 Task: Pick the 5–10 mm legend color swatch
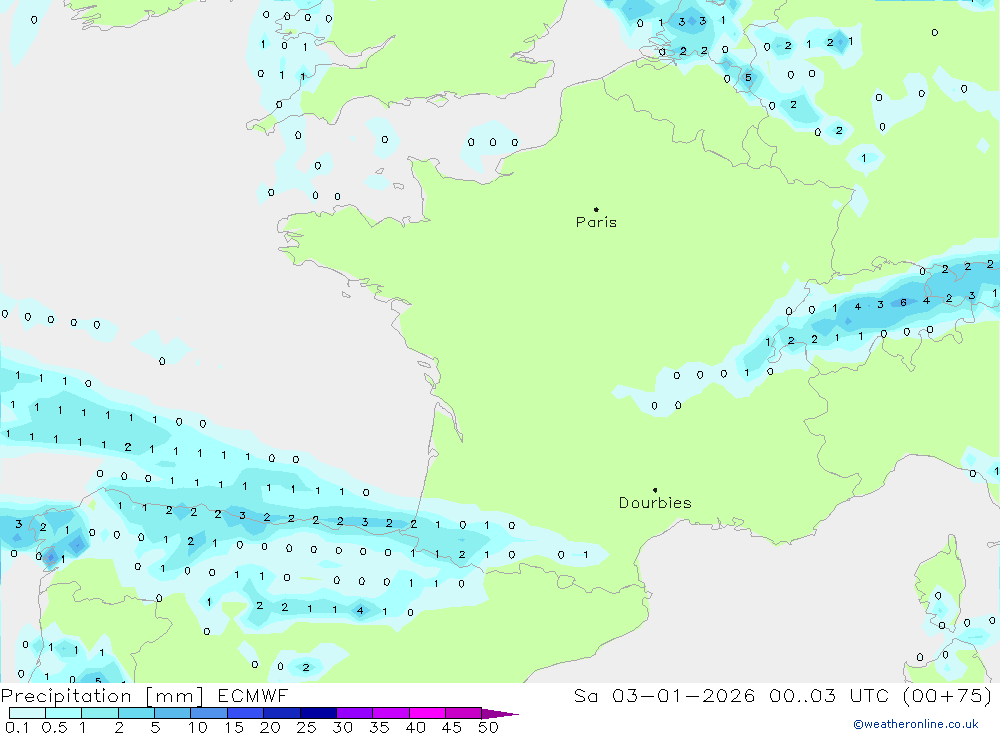[x=173, y=713]
